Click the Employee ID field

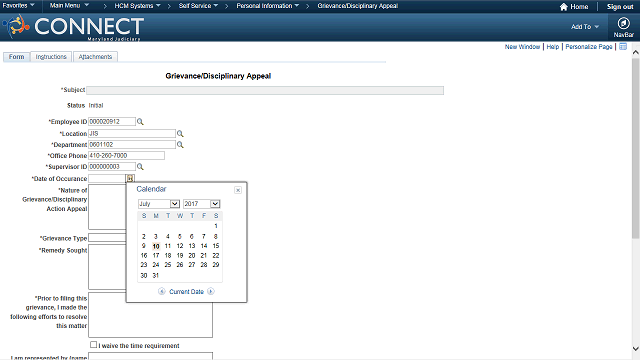point(112,122)
